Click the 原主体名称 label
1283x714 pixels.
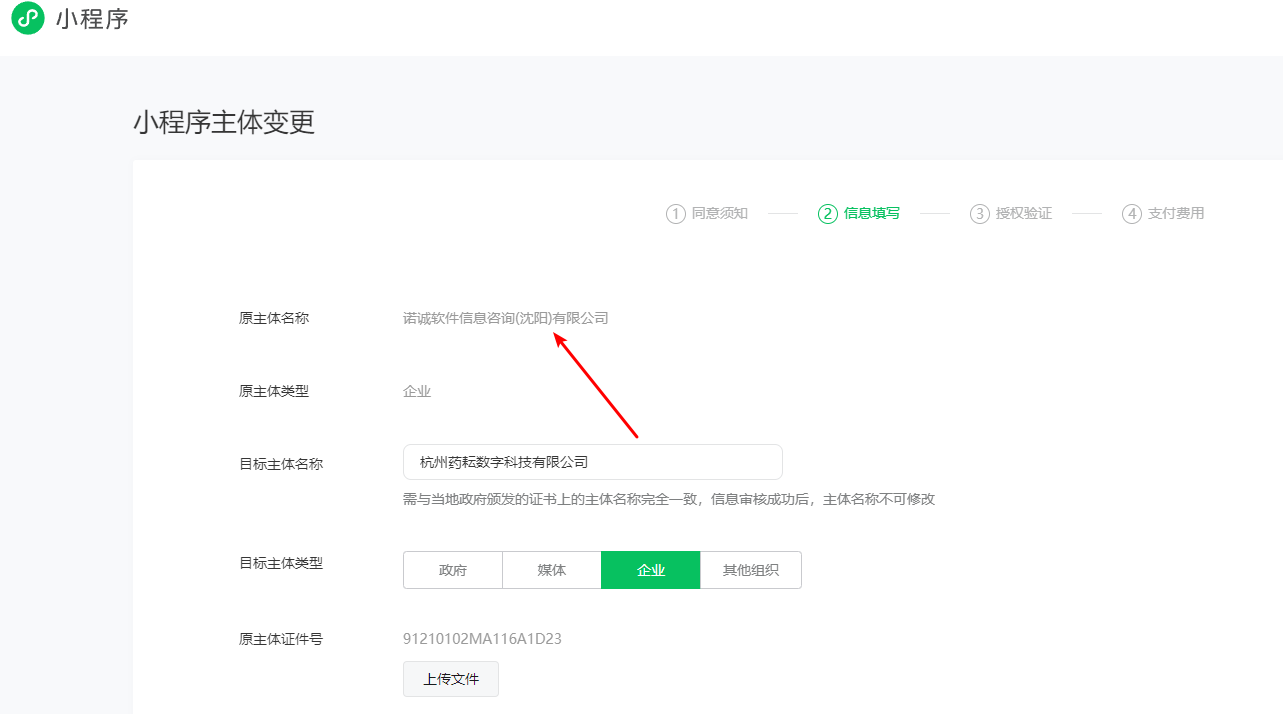pyautogui.click(x=274, y=318)
